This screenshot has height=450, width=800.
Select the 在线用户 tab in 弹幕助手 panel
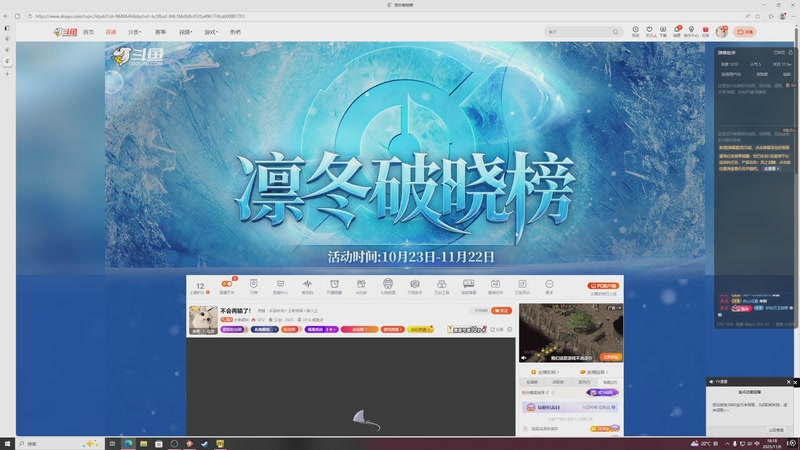click(x=731, y=74)
